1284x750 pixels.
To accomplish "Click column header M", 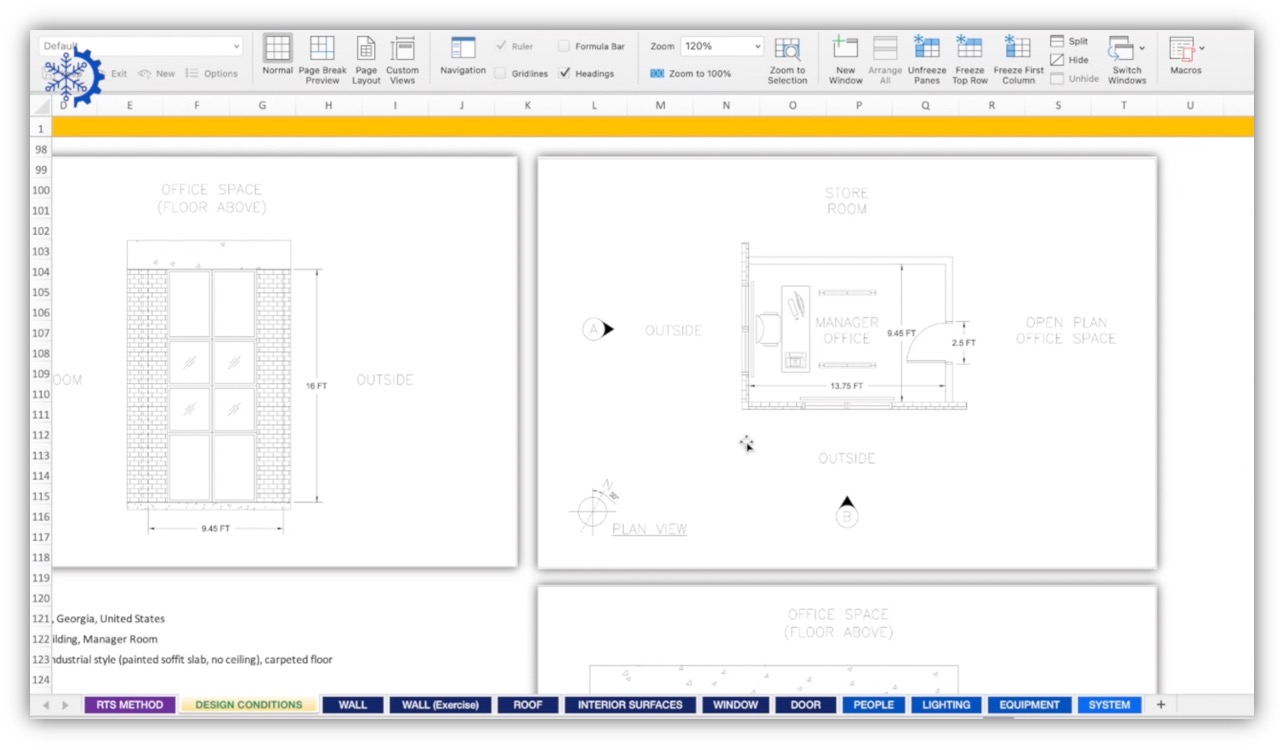I will pyautogui.click(x=660, y=105).
